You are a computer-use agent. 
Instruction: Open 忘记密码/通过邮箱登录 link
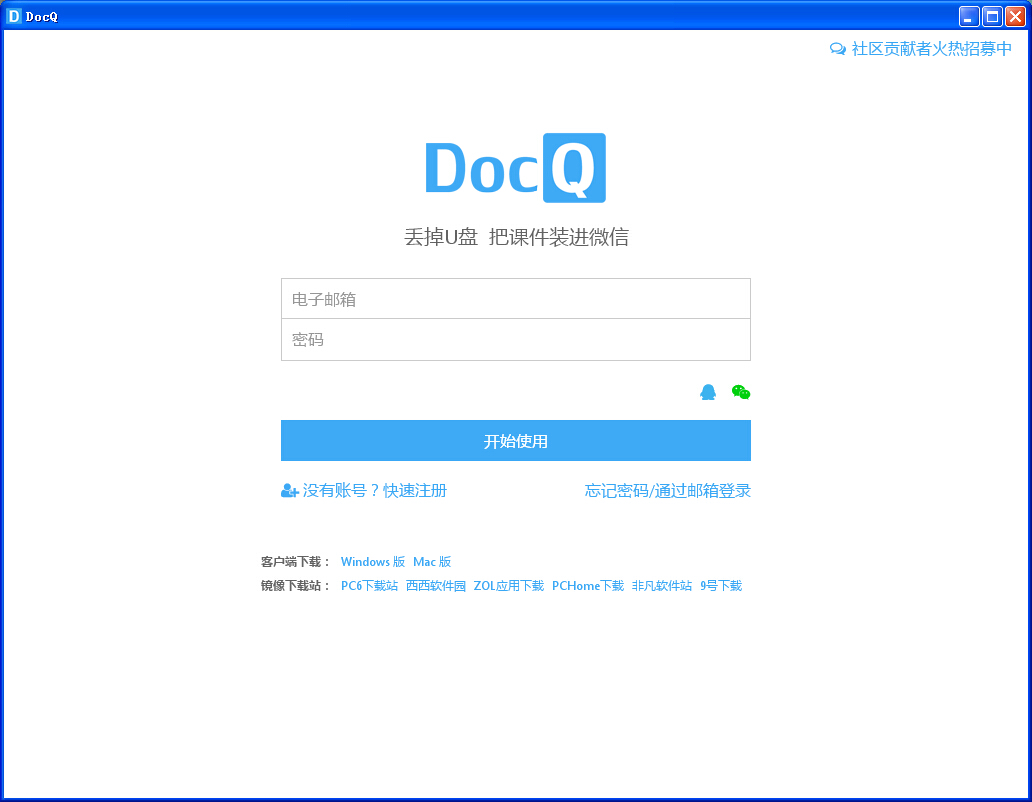point(667,491)
